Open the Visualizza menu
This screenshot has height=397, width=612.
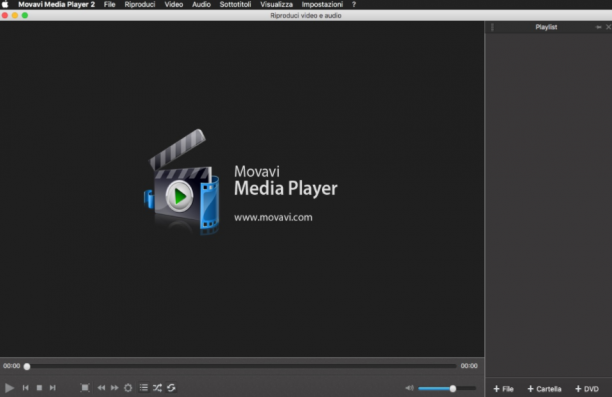click(x=276, y=4)
